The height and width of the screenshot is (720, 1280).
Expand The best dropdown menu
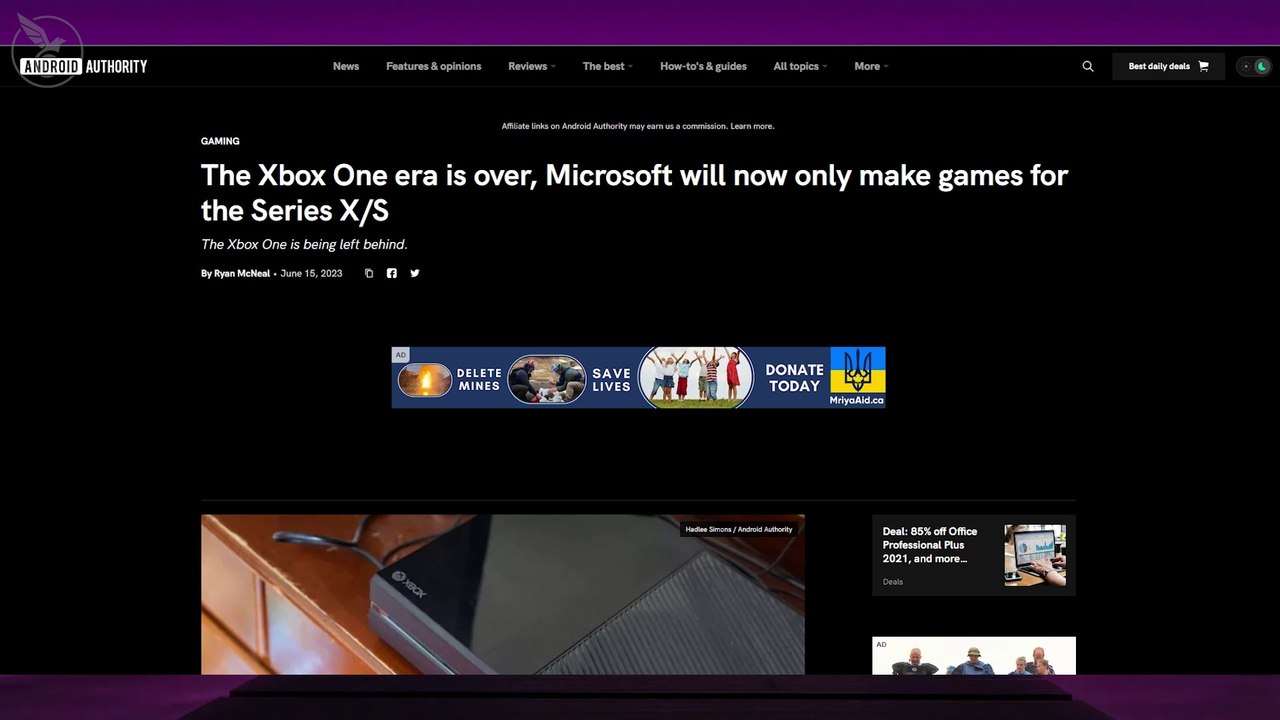click(608, 66)
